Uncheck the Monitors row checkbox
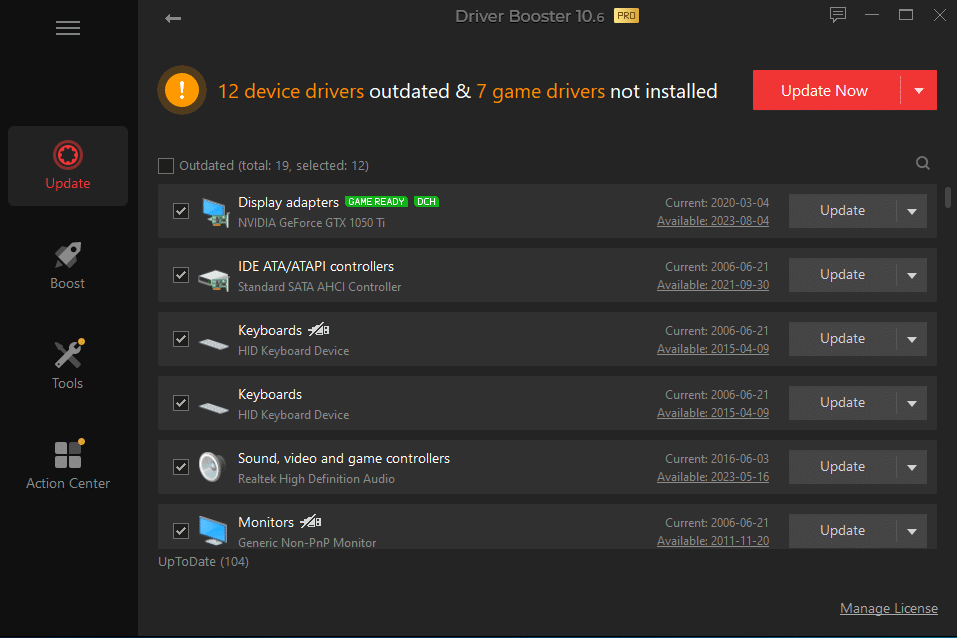 coord(181,531)
